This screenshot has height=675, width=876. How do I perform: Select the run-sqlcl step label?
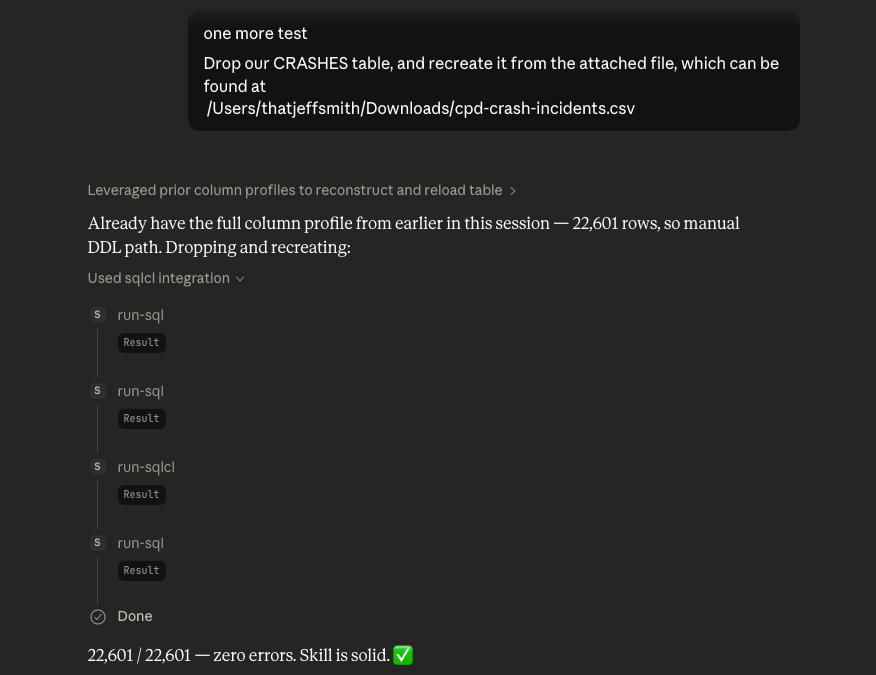[146, 467]
